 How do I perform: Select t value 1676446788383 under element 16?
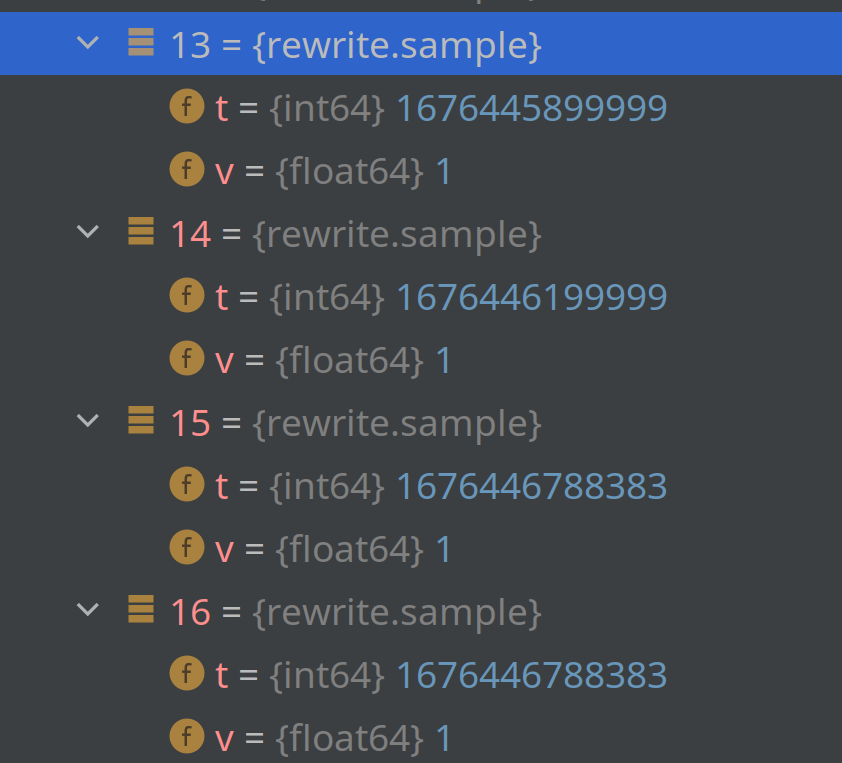coord(532,675)
